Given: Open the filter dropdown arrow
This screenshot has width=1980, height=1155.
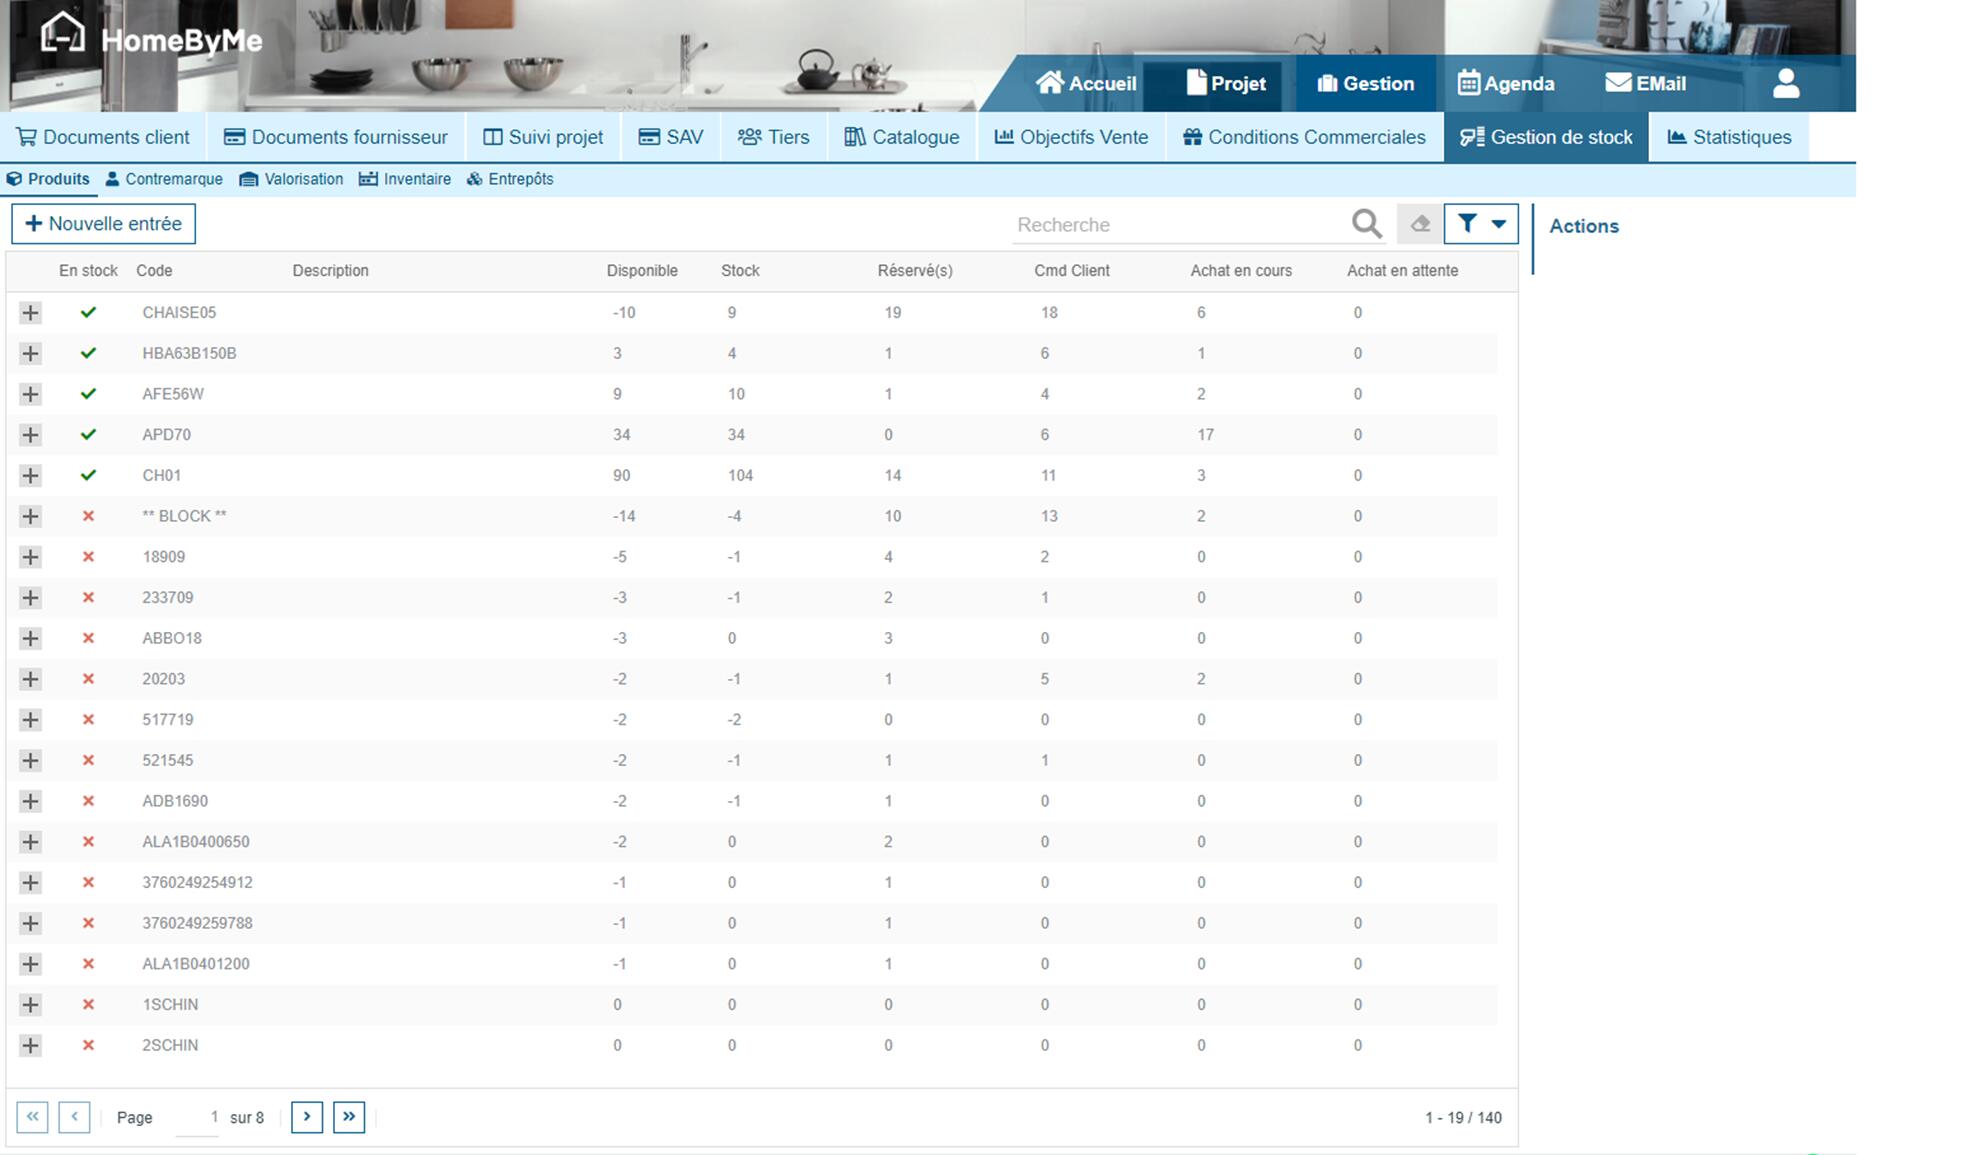Looking at the screenshot, I should [1498, 224].
